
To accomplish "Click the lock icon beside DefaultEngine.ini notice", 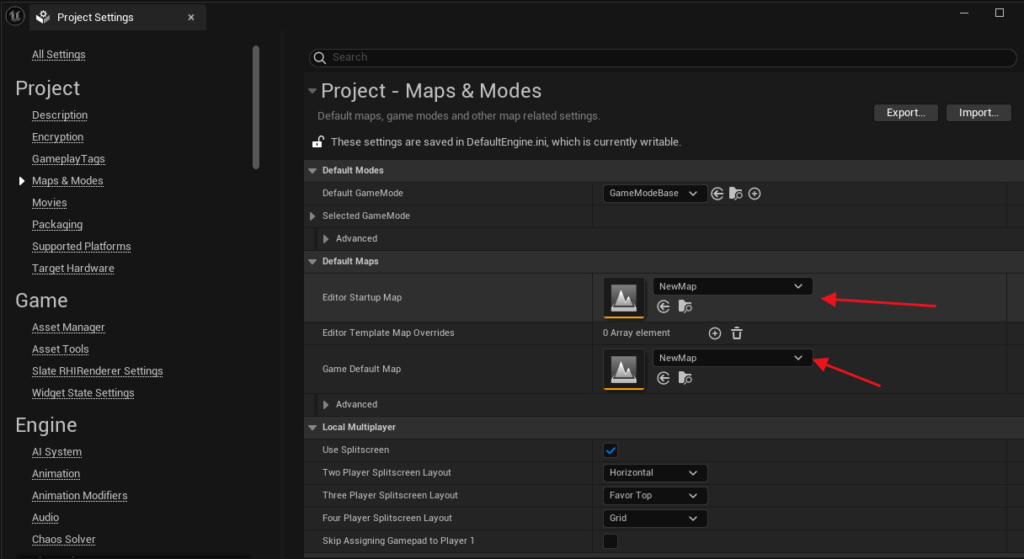I will point(318,142).
